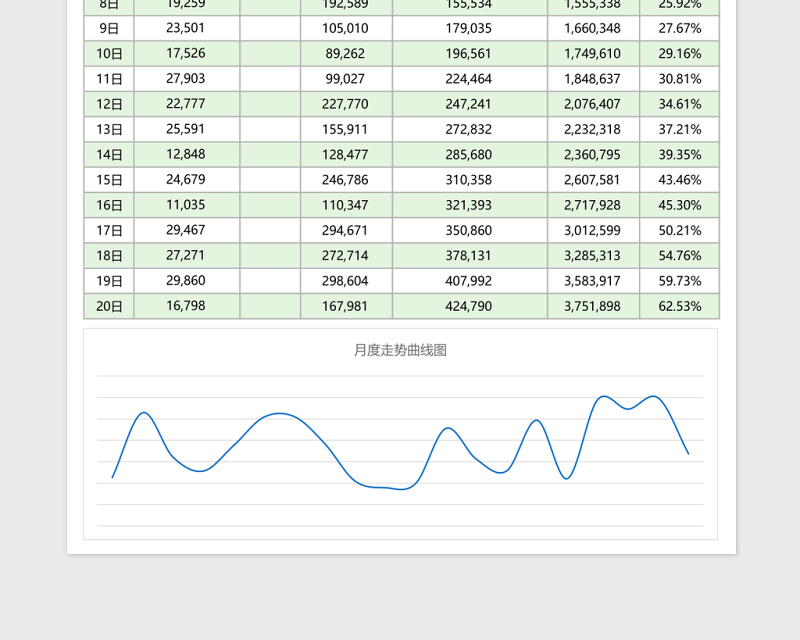The height and width of the screenshot is (640, 800).
Task: Click the cell showing 350,860
Action: coord(470,230)
